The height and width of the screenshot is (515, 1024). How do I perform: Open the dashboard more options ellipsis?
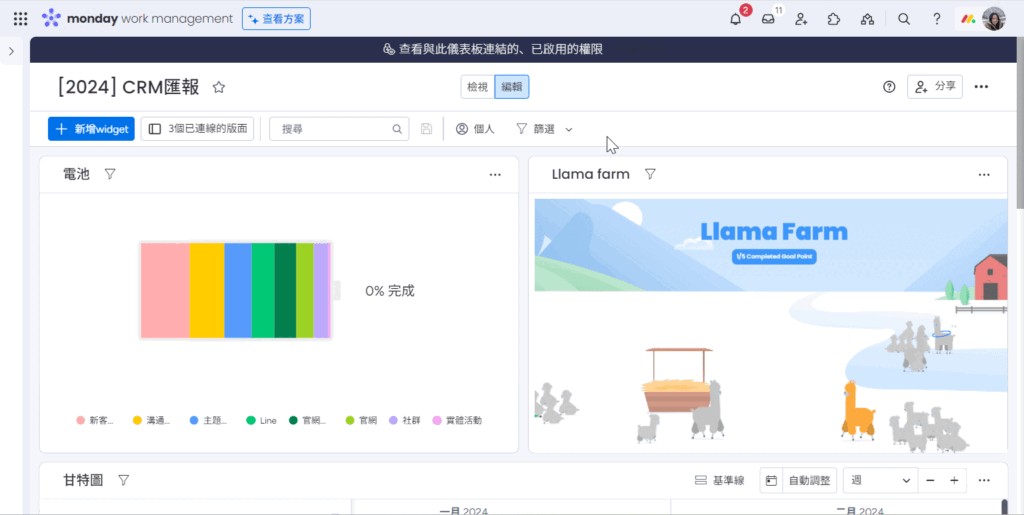click(981, 87)
